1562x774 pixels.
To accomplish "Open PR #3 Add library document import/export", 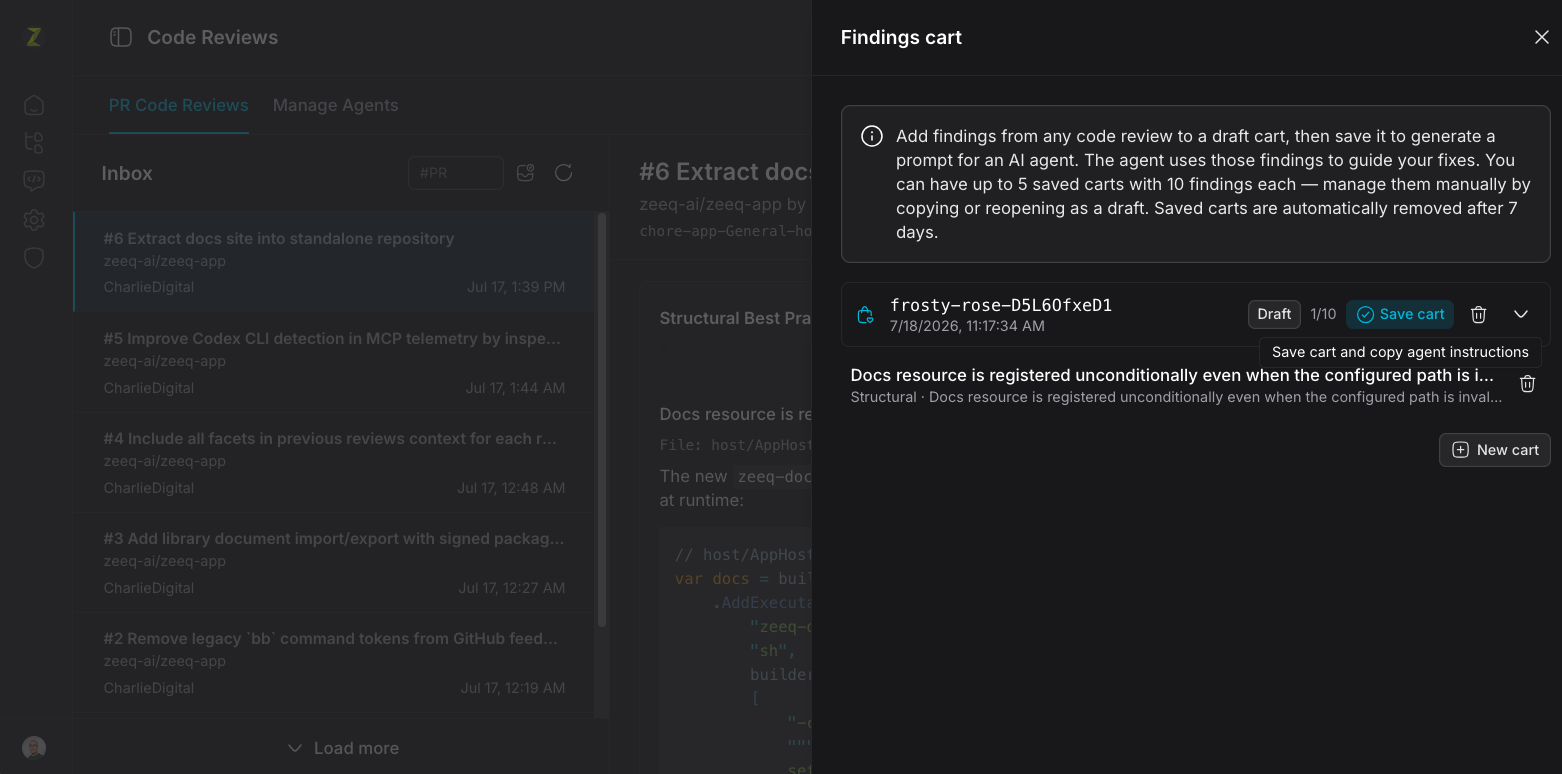I will pyautogui.click(x=334, y=562).
